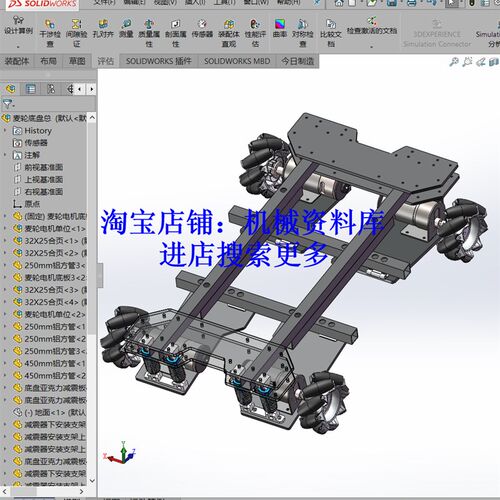The image size is (500, 500).
Task: Switch to the FeatureManager design tree icon tab
Action: [11, 89]
